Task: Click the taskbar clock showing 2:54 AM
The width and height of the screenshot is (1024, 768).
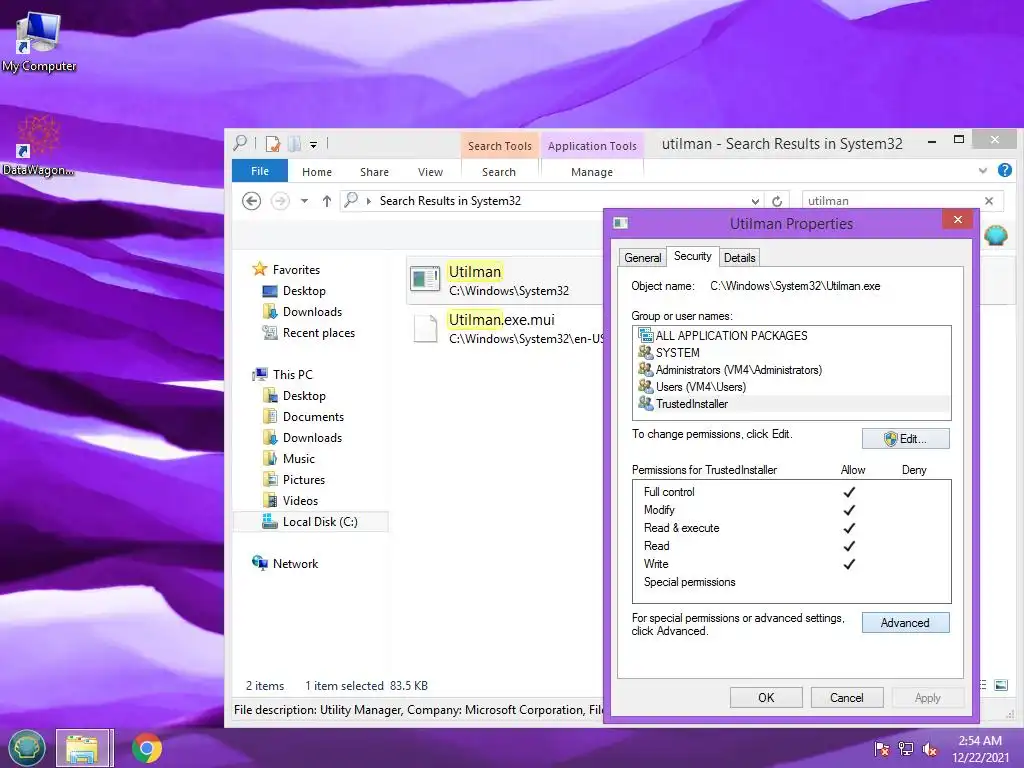Action: (x=980, y=749)
